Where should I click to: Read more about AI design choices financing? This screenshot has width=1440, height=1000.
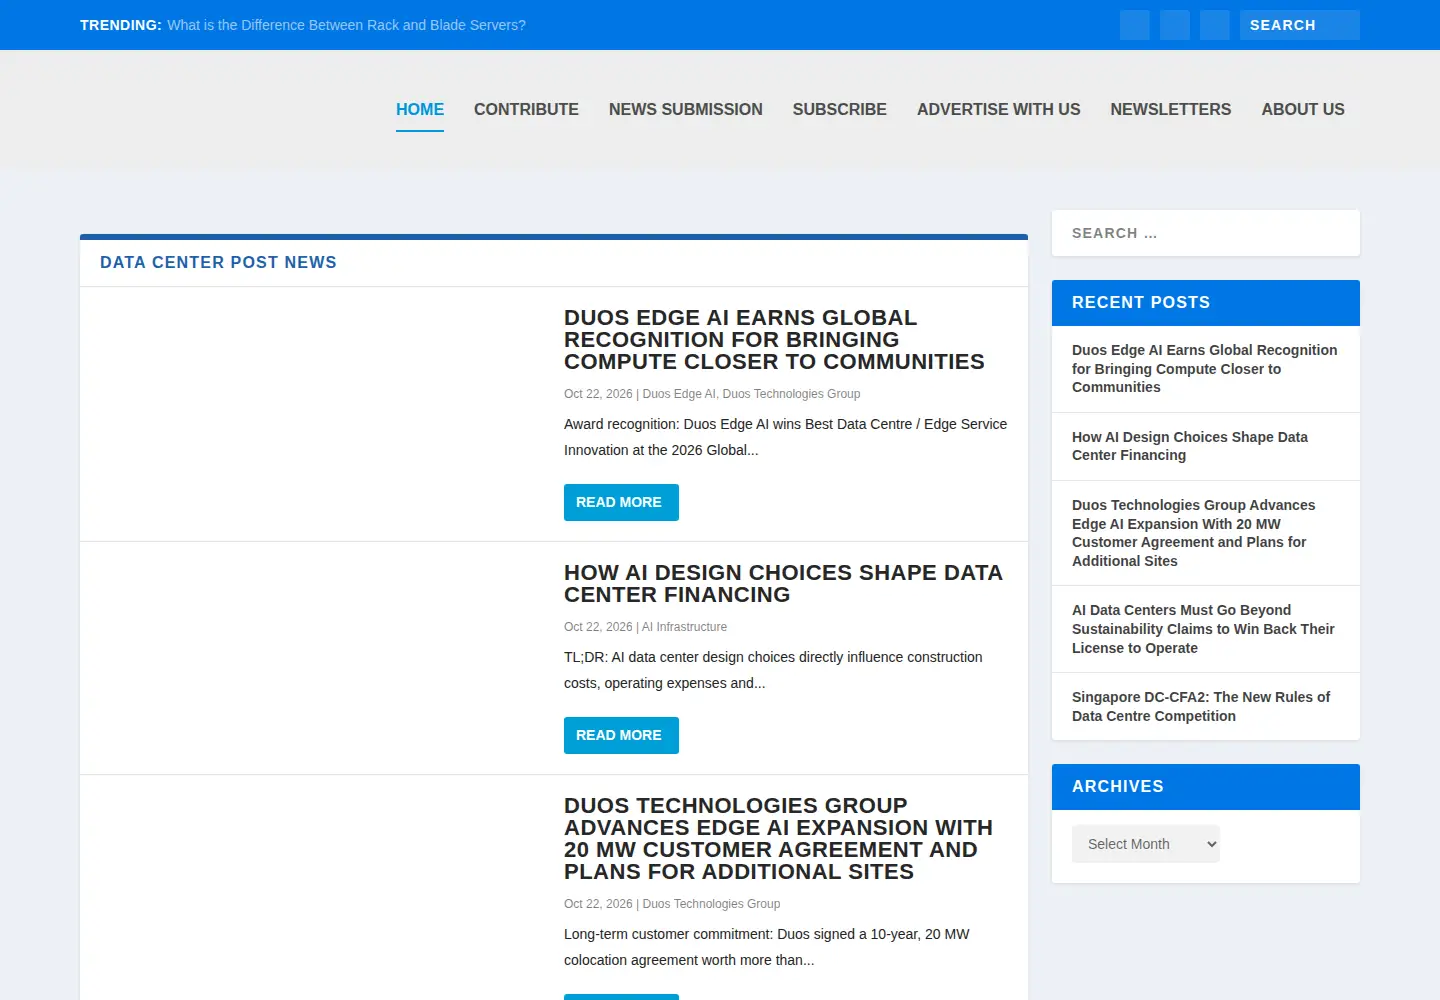tap(621, 735)
